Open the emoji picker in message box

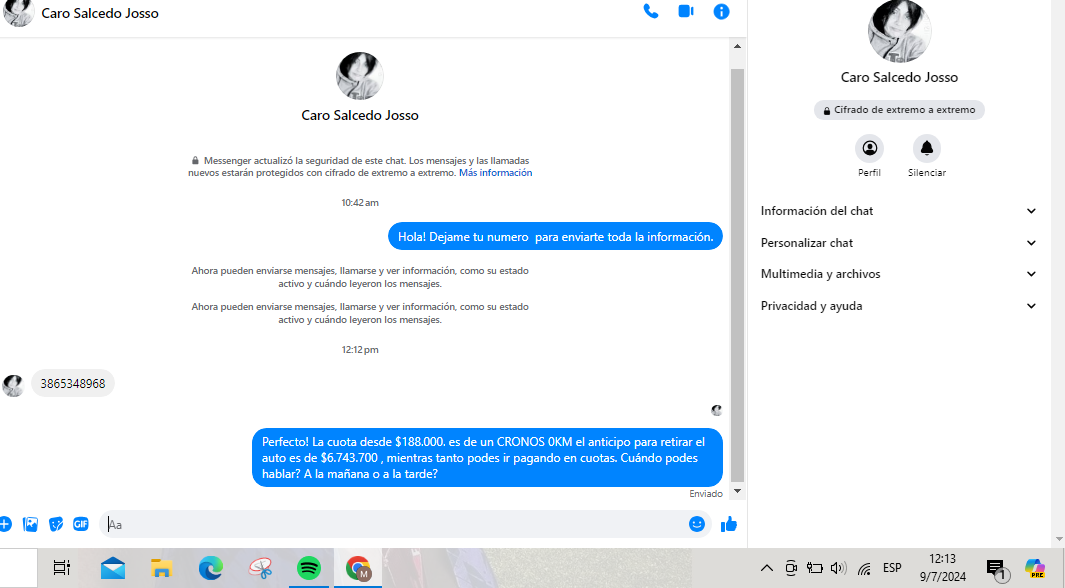(697, 524)
